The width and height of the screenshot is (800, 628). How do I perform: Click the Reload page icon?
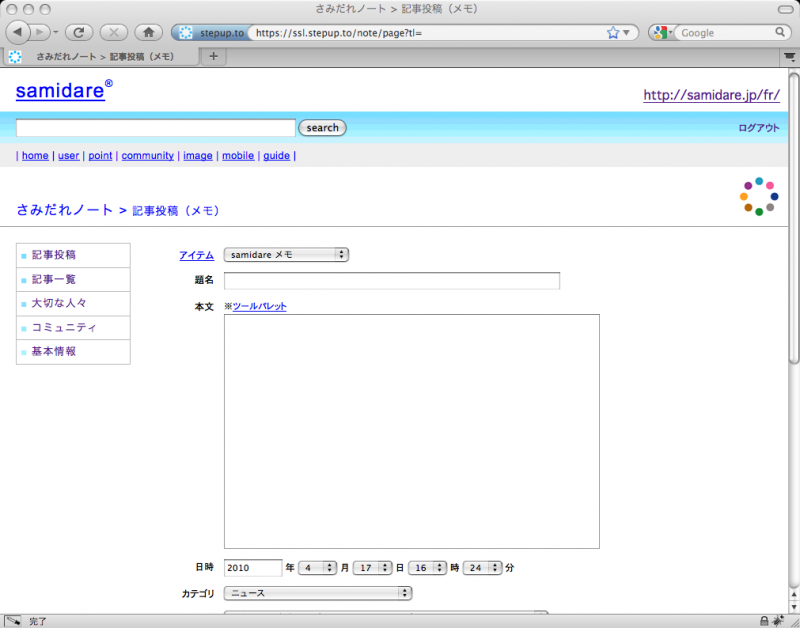pos(79,32)
